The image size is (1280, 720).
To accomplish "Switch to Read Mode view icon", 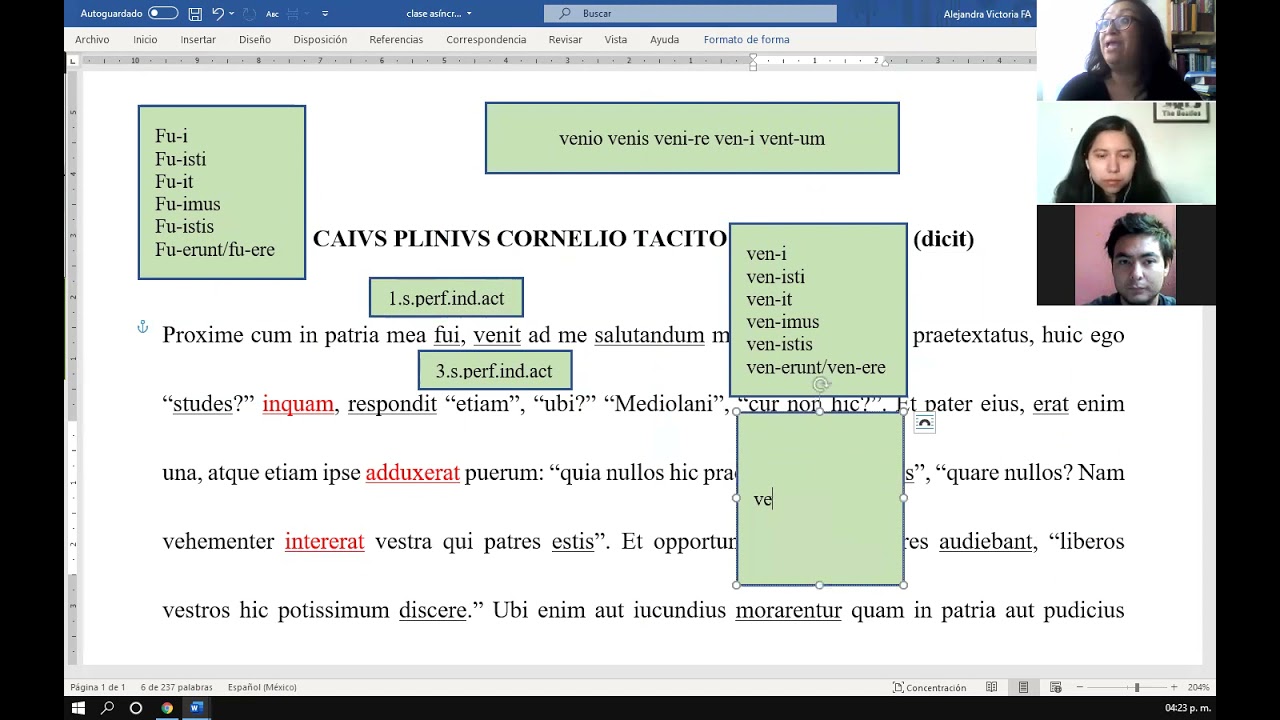I will click(991, 687).
